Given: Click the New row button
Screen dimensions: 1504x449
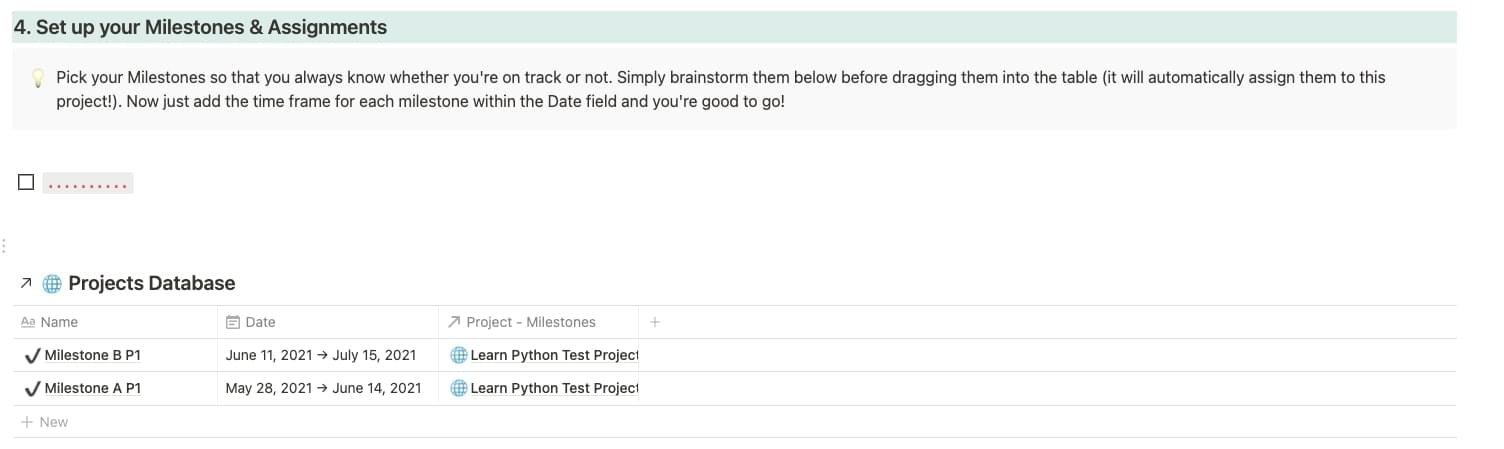Looking at the screenshot, I should tap(45, 422).
